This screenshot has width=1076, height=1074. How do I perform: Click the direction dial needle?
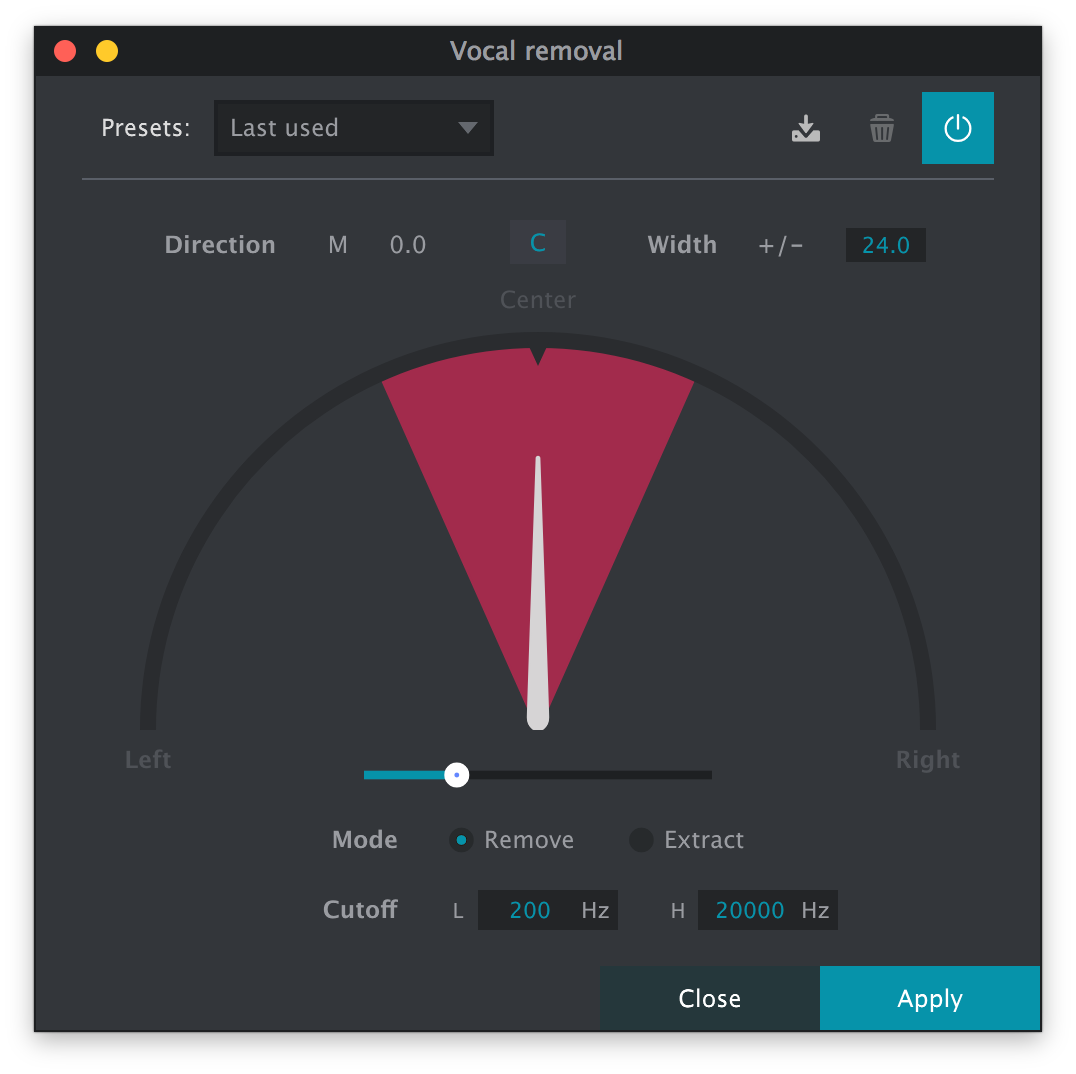click(x=538, y=600)
